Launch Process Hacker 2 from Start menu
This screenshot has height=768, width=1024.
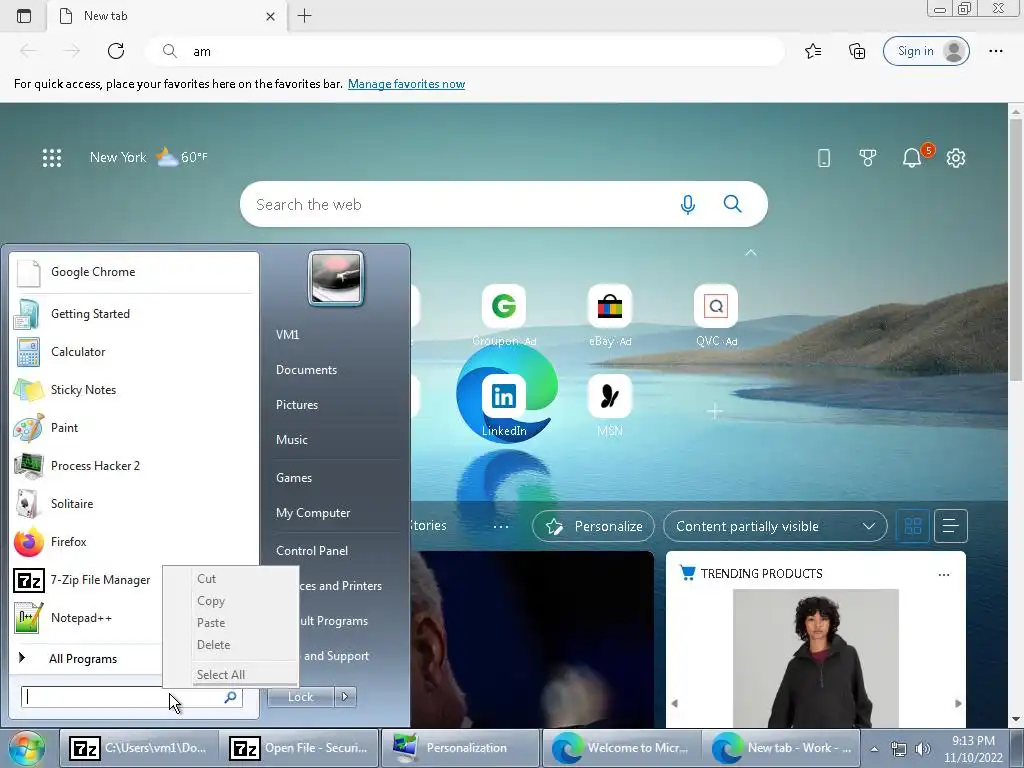(134, 466)
